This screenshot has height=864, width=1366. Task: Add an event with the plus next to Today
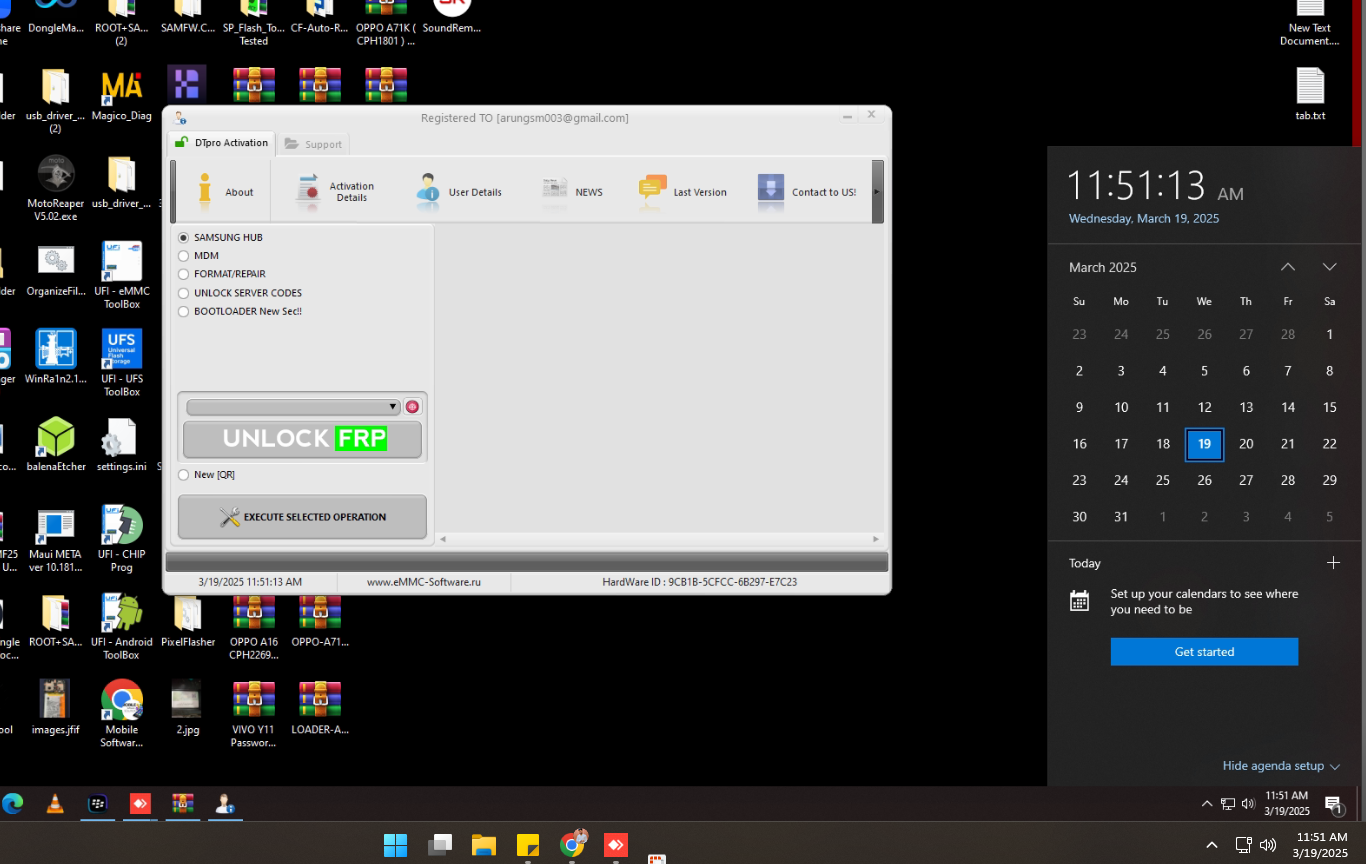pyautogui.click(x=1333, y=563)
